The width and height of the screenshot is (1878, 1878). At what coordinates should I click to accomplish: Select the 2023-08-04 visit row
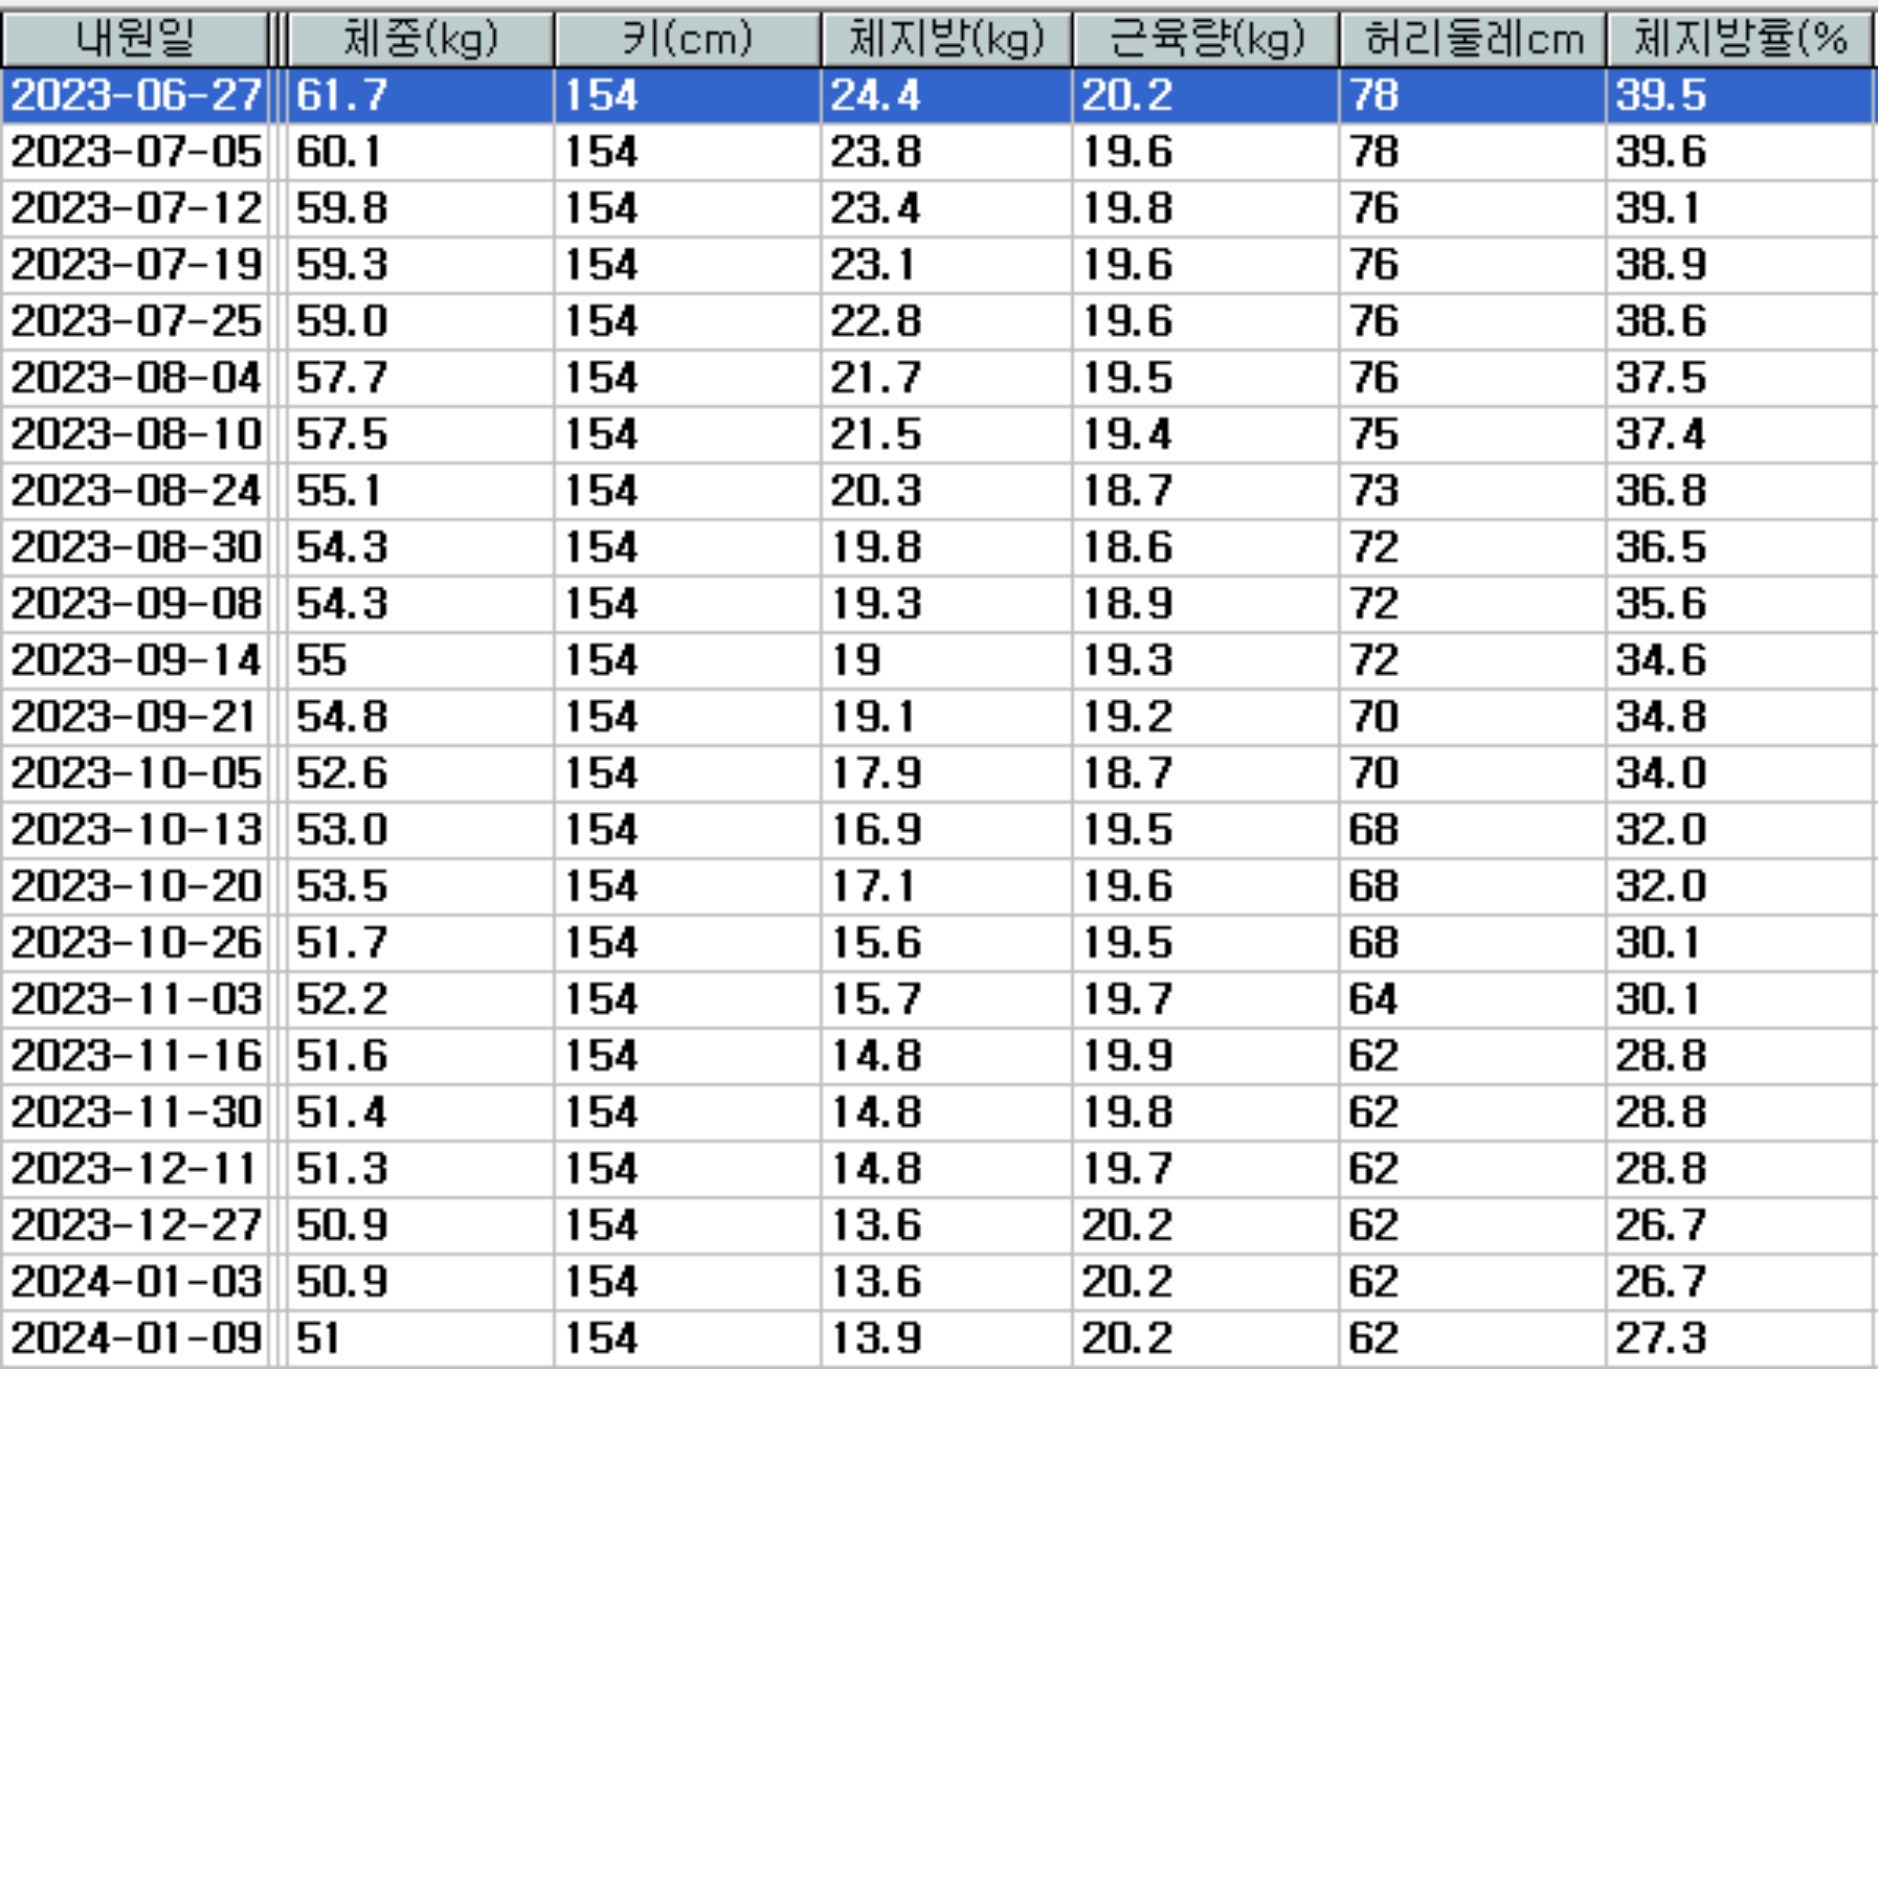click(x=939, y=378)
